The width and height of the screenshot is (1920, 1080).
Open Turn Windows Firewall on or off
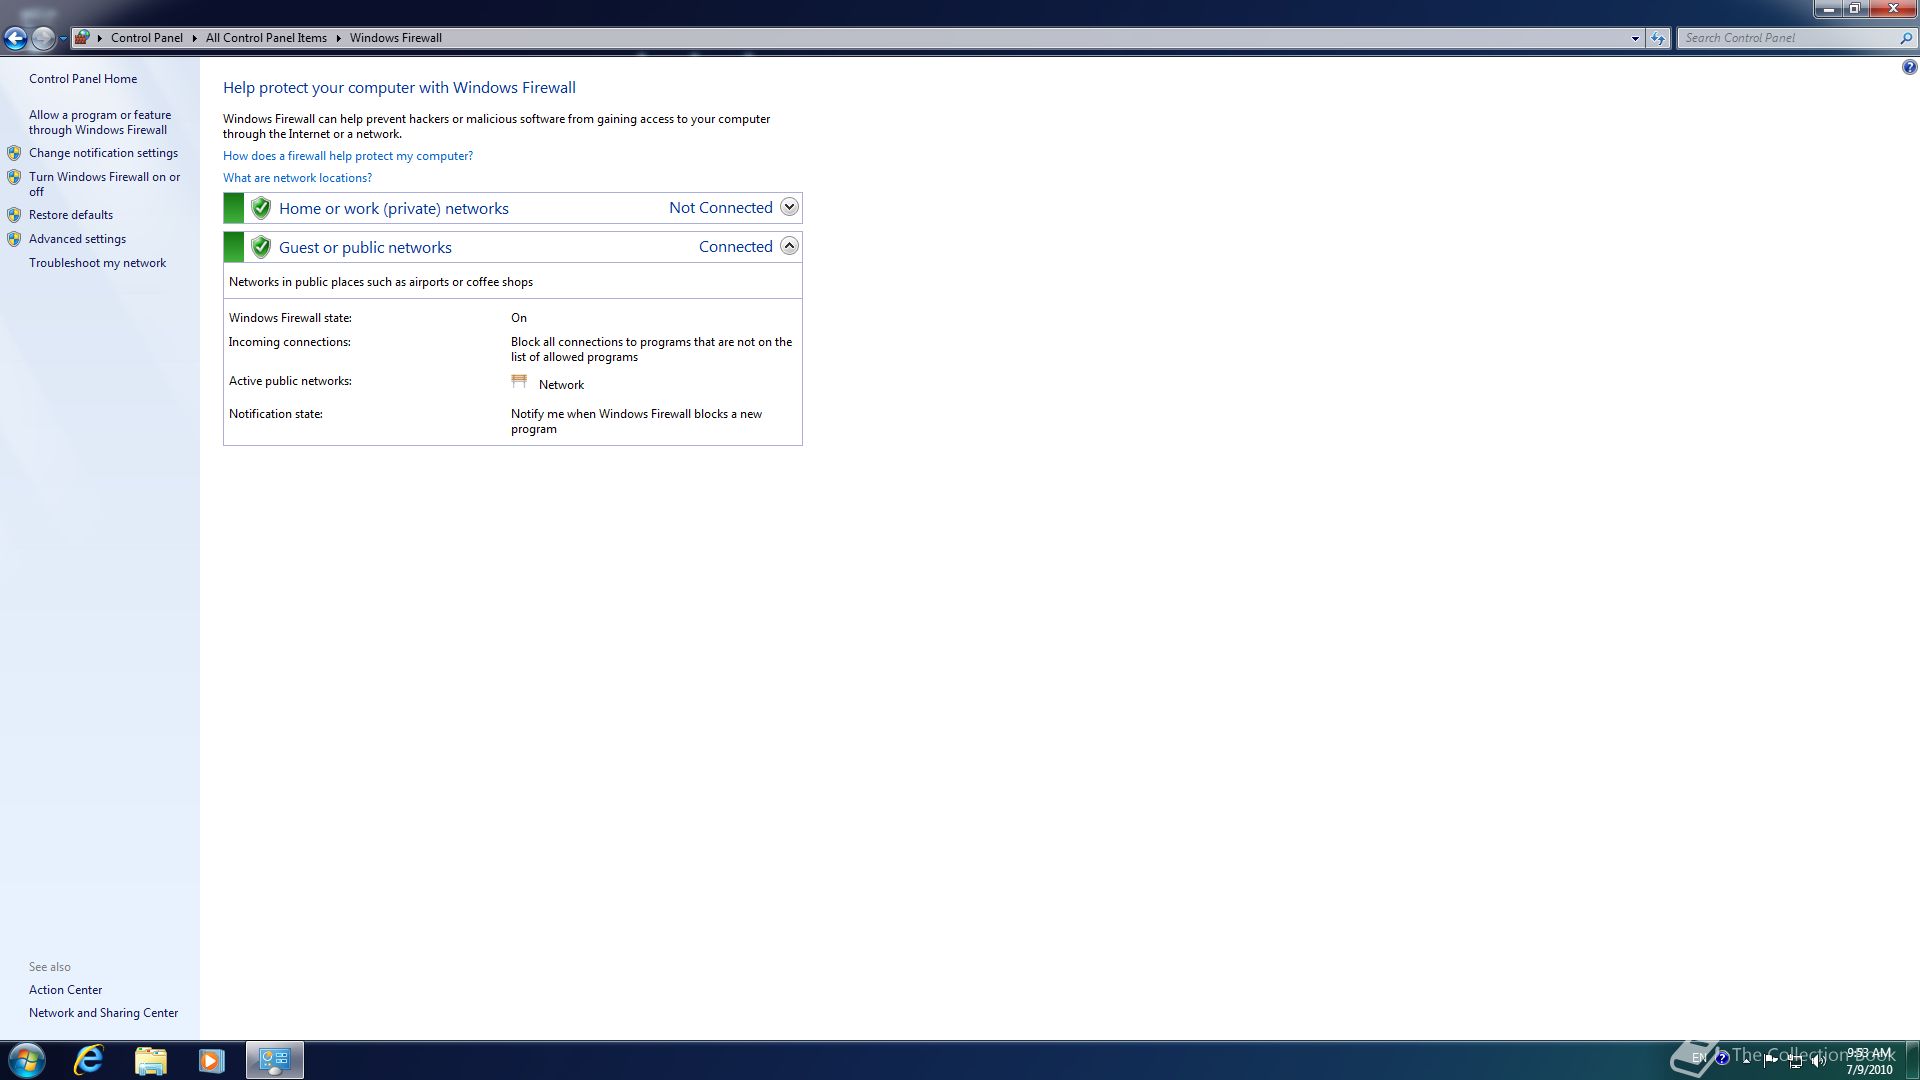click(105, 184)
